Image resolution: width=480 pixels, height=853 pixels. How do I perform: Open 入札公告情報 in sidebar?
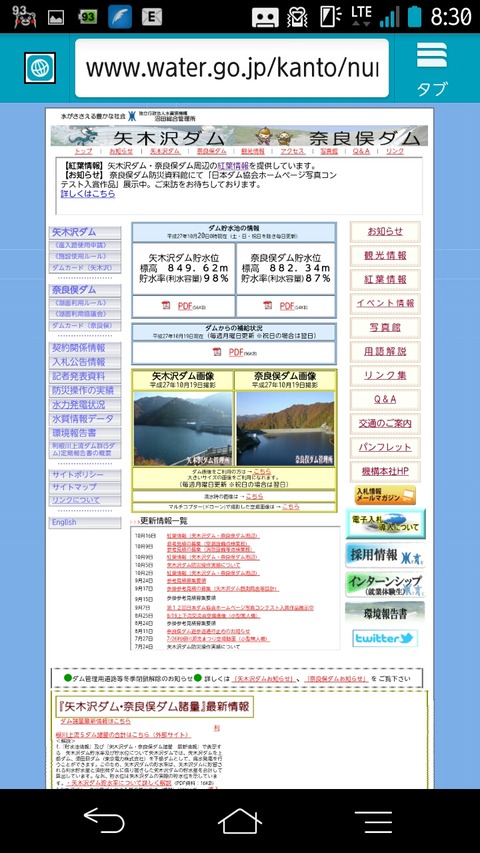tap(85, 362)
